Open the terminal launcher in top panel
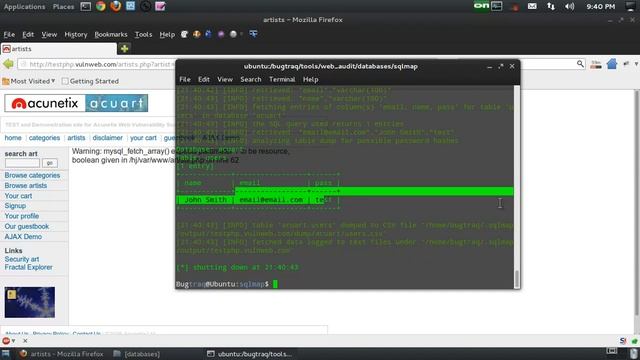This screenshot has width=640, height=360. coord(86,6)
